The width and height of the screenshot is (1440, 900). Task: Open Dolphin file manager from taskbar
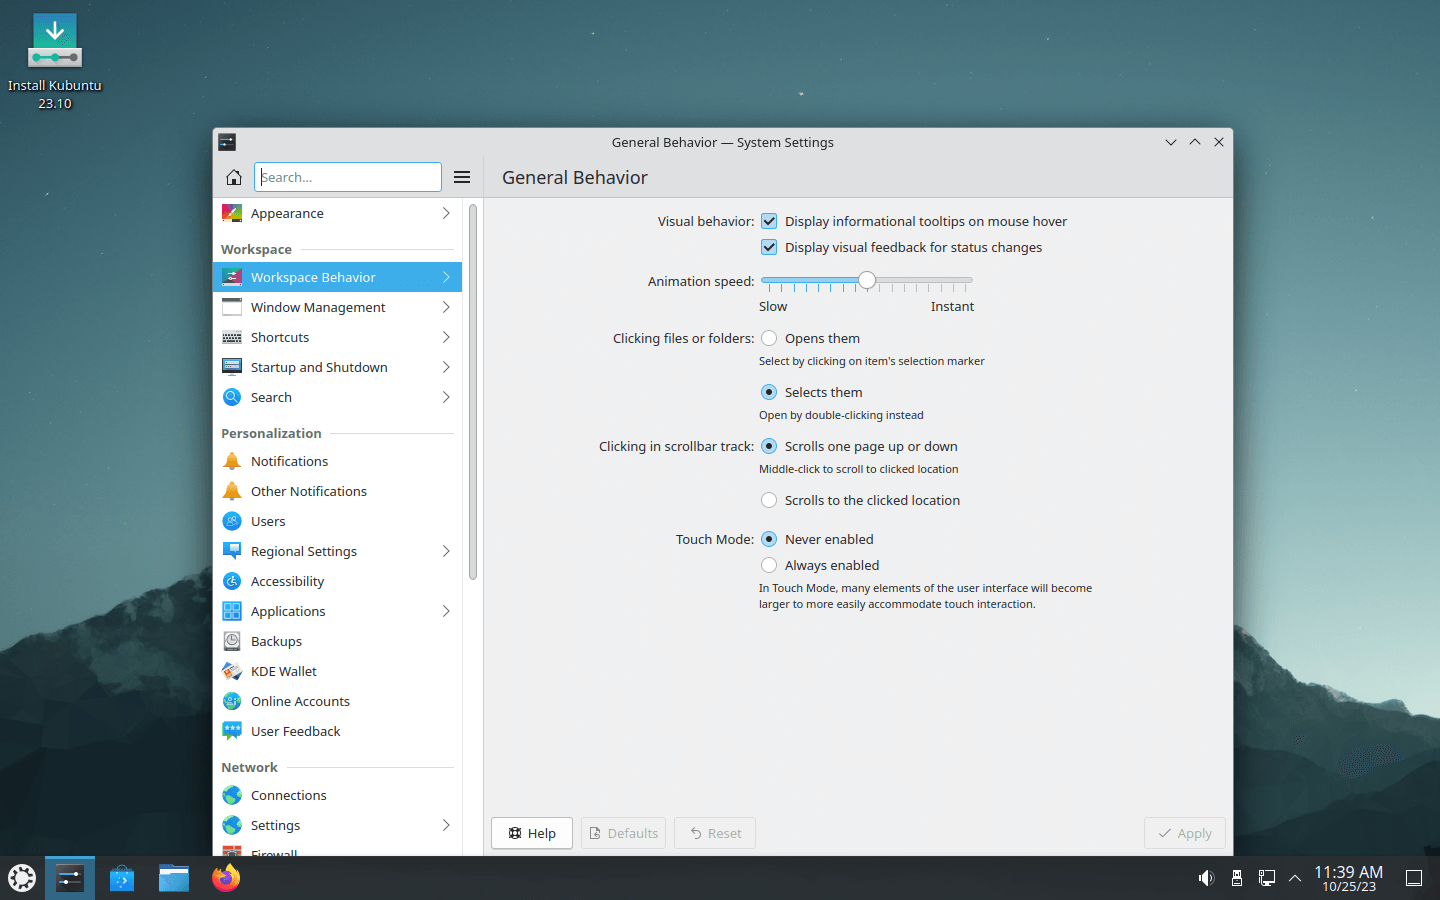pos(174,878)
